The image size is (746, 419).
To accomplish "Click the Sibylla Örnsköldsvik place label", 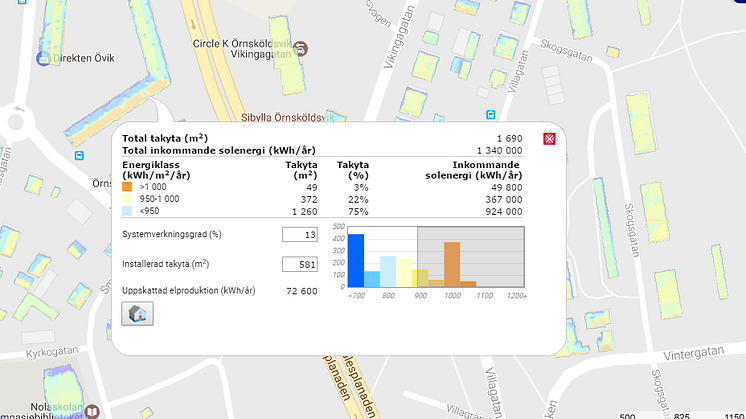I will tap(287, 117).
